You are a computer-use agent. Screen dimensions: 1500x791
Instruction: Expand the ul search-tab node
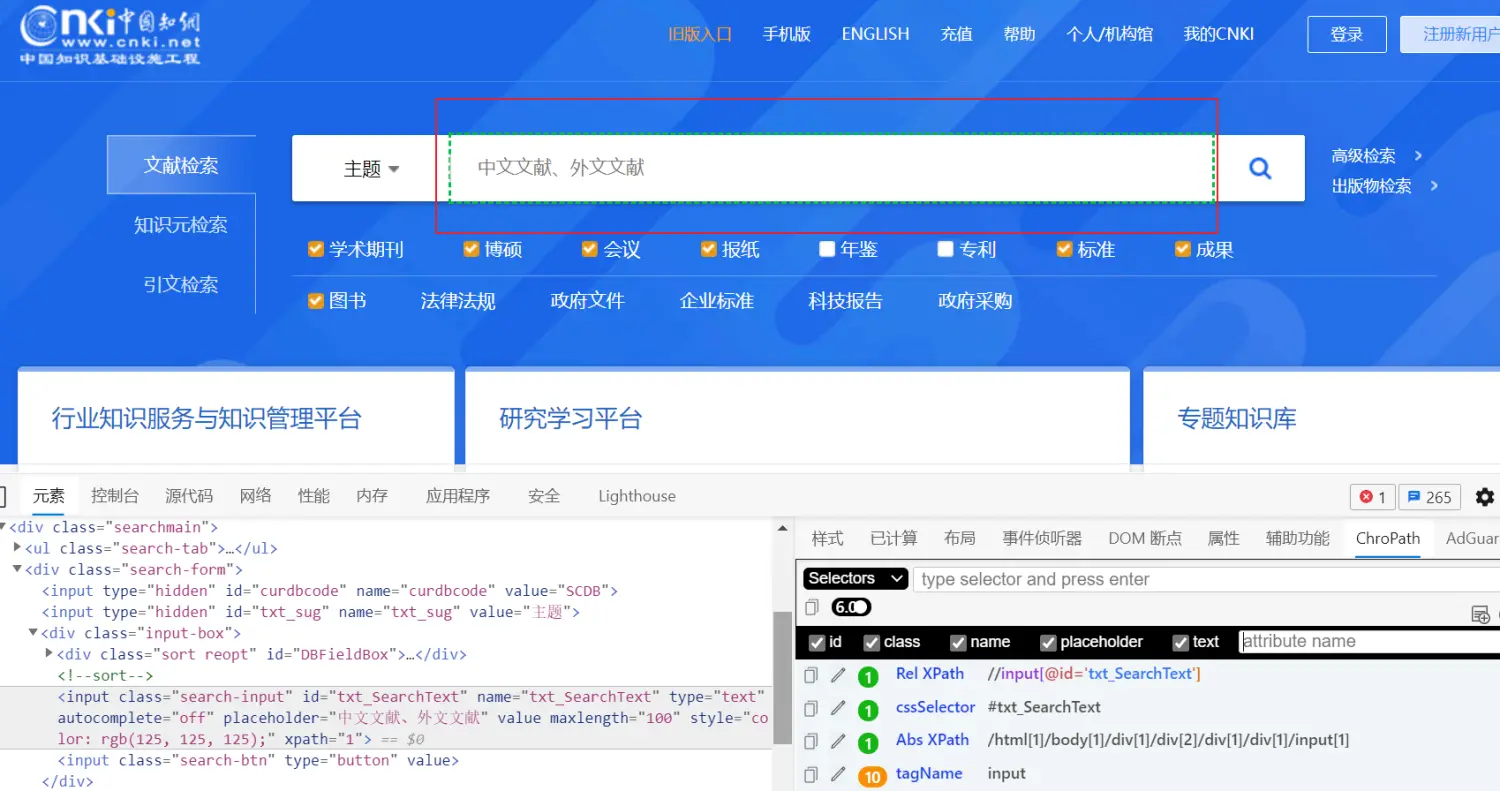click(x=18, y=548)
